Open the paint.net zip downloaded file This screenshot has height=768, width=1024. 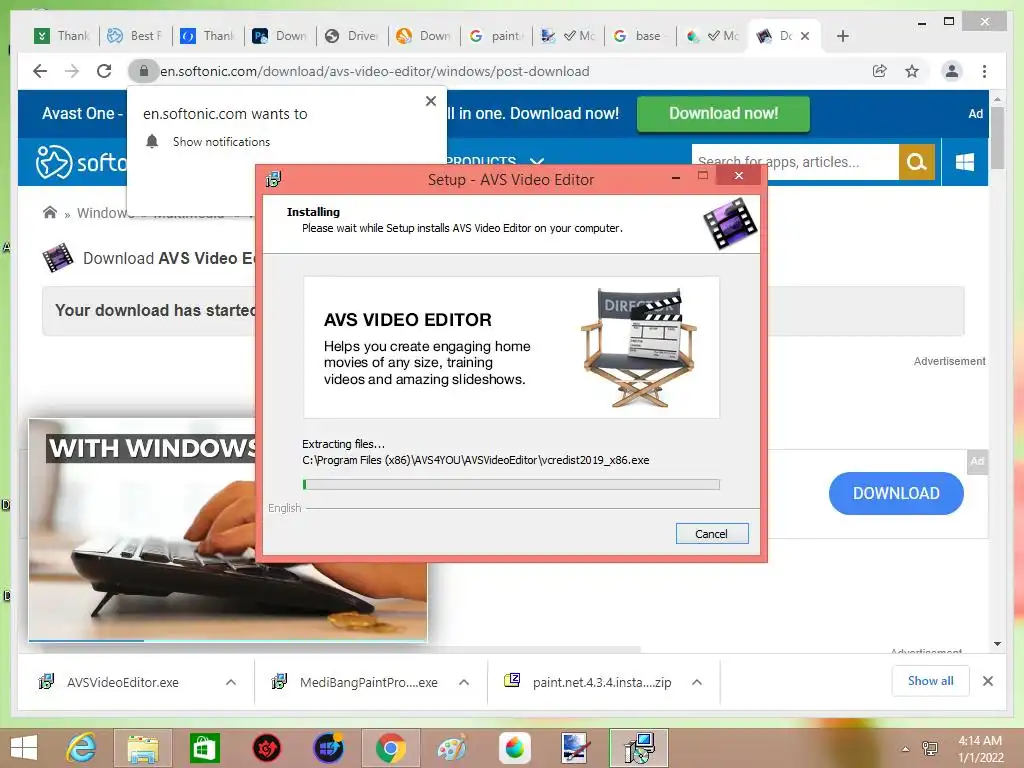[x=601, y=682]
